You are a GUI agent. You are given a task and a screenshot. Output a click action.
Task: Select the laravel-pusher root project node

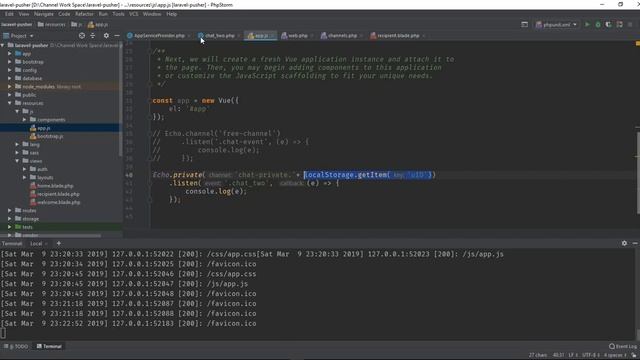click(31, 45)
